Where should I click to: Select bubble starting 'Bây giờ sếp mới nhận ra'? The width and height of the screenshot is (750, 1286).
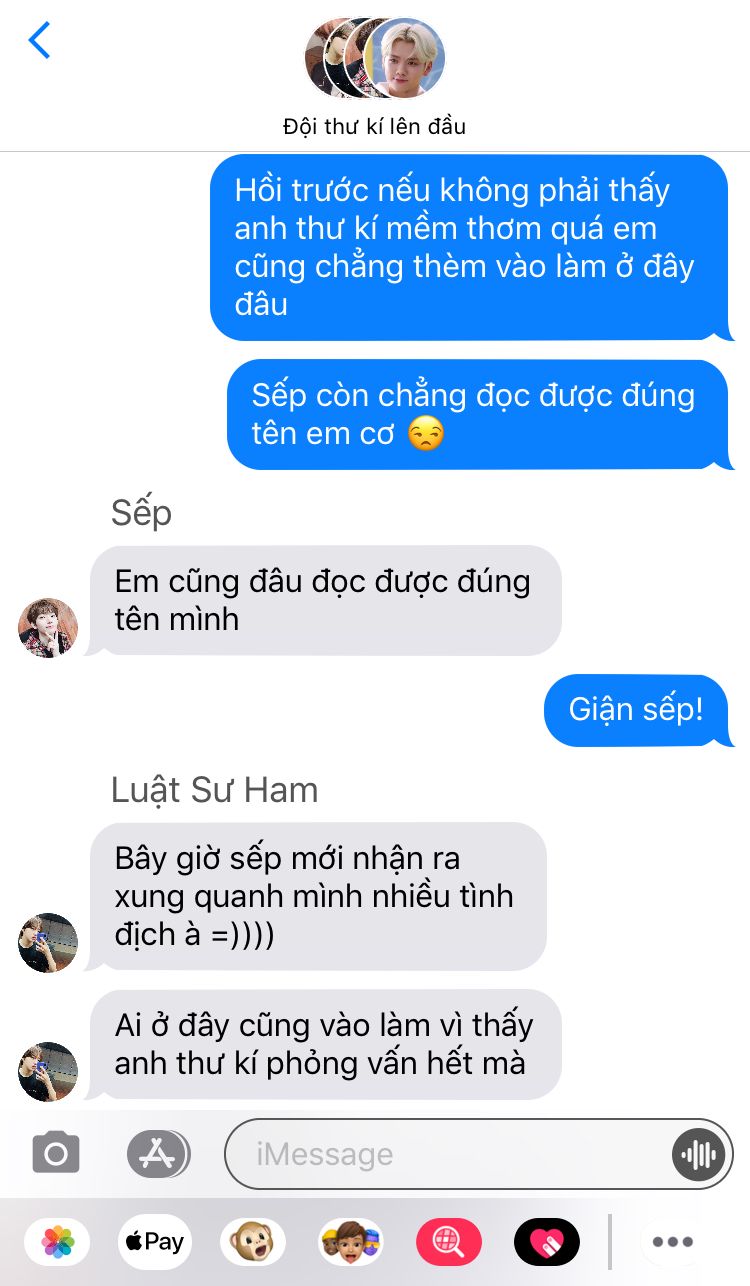pos(315,896)
